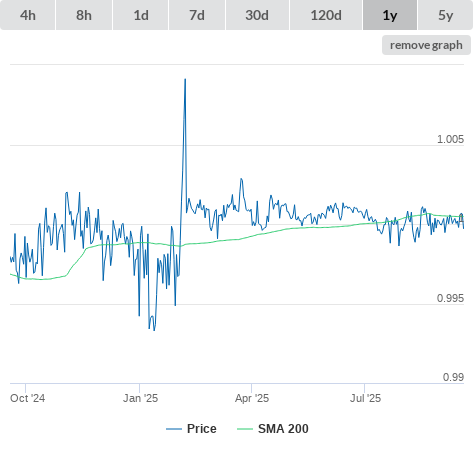Select the 8h time range tab
The image size is (474, 455).
coord(84,15)
